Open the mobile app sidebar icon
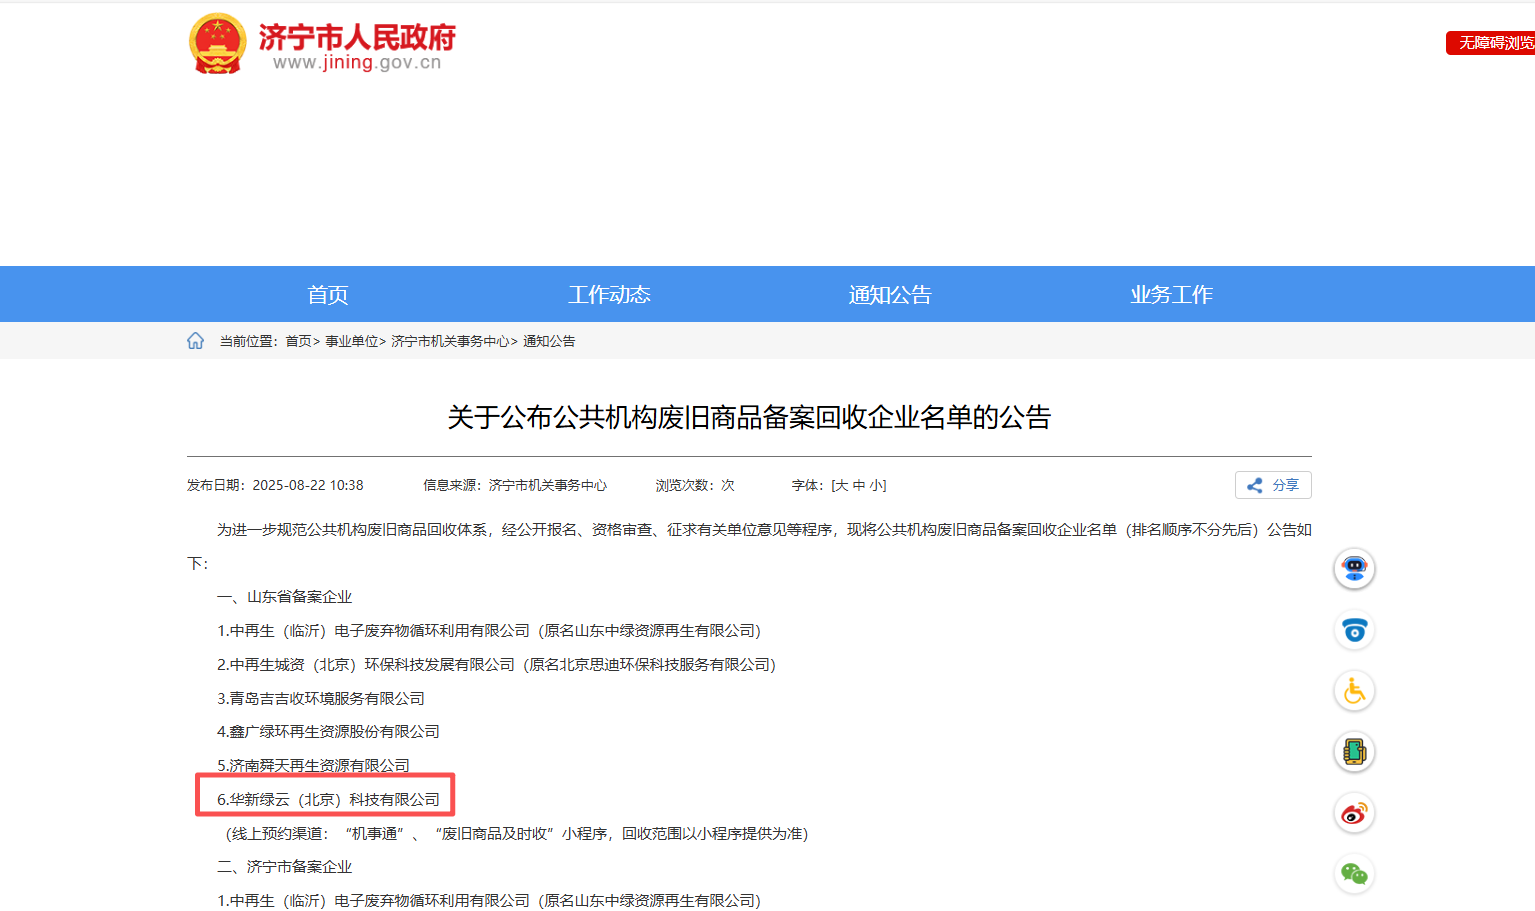This screenshot has height=911, width=1535. (x=1353, y=751)
